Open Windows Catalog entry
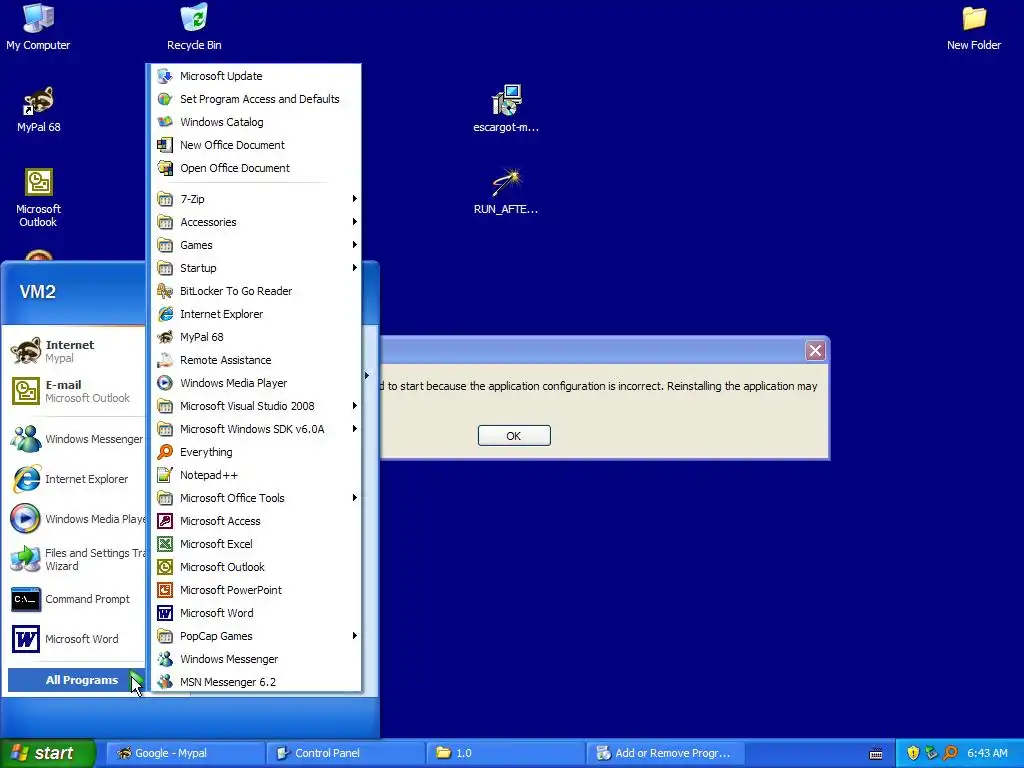The height and width of the screenshot is (768, 1024). pyautogui.click(x=255, y=122)
